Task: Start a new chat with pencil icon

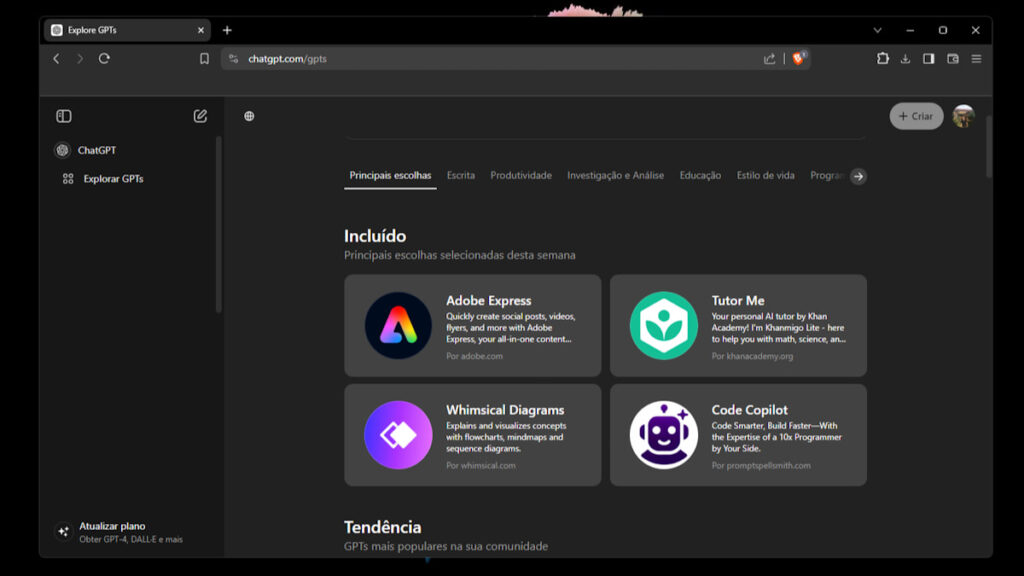Action: [200, 116]
